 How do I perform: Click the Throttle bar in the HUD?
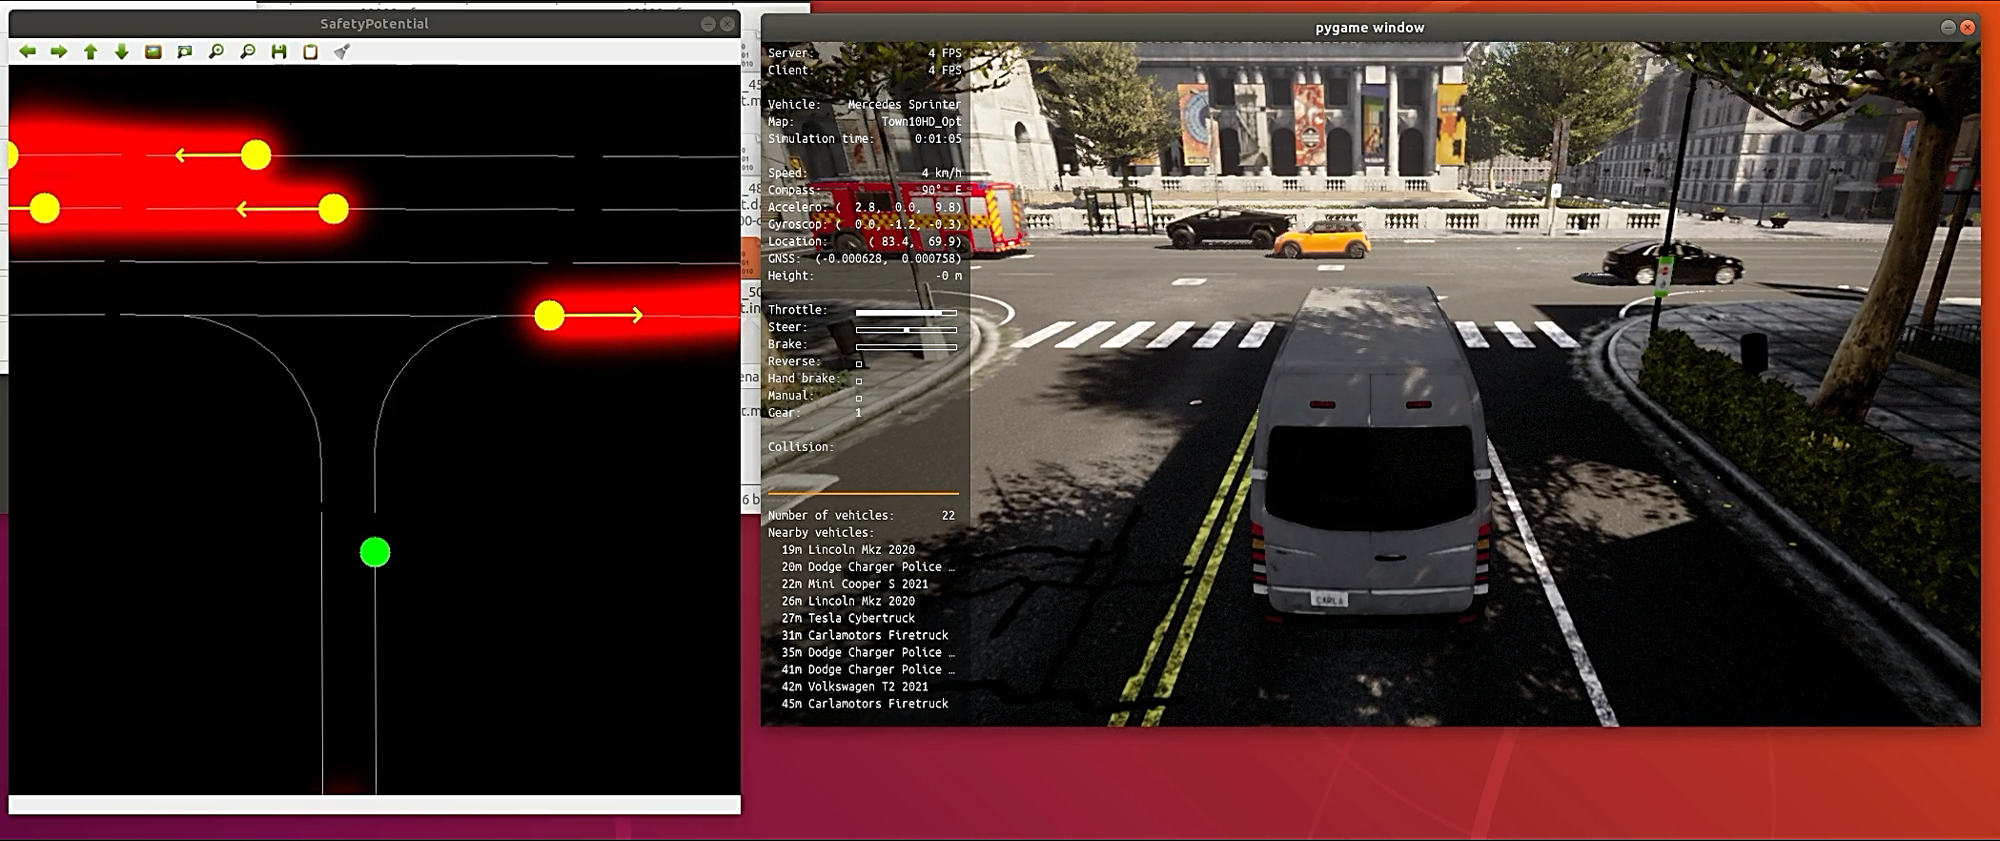pos(906,312)
